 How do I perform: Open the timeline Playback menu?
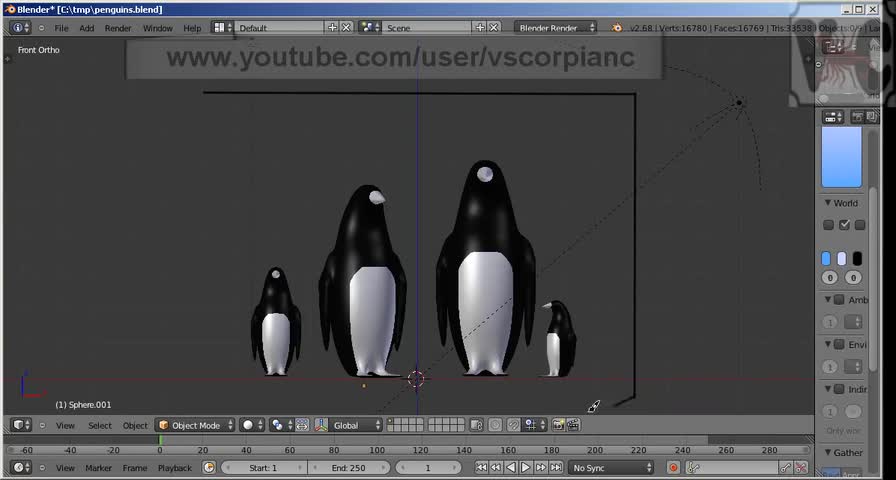coord(175,468)
